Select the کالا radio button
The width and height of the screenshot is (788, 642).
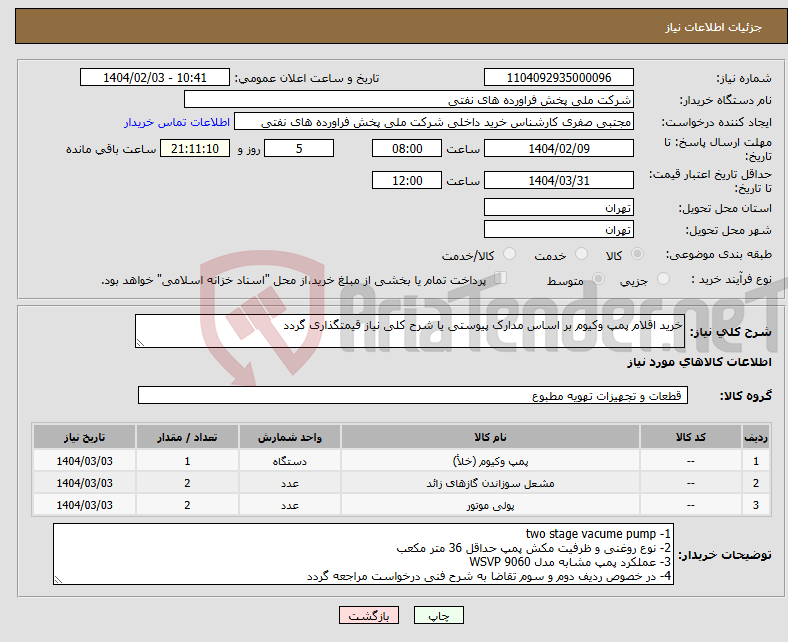[x=637, y=254]
